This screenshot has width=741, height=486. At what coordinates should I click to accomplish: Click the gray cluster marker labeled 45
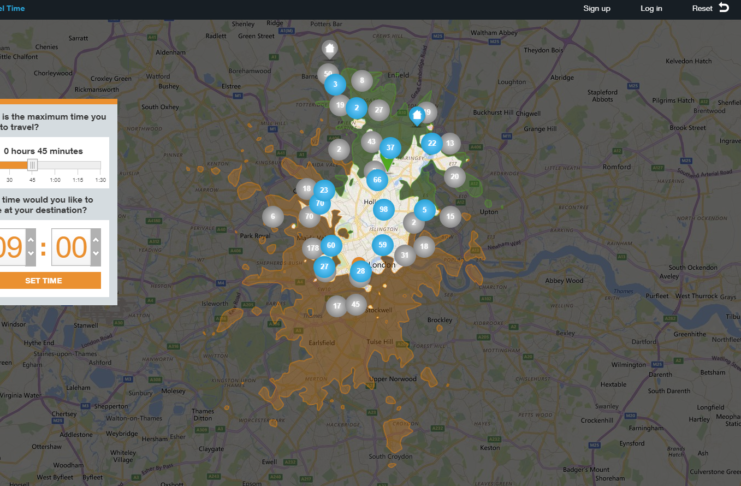(356, 303)
